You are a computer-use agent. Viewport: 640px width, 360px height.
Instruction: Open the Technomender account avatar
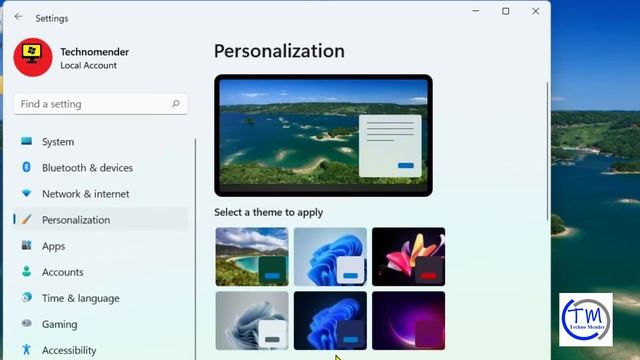point(33,58)
